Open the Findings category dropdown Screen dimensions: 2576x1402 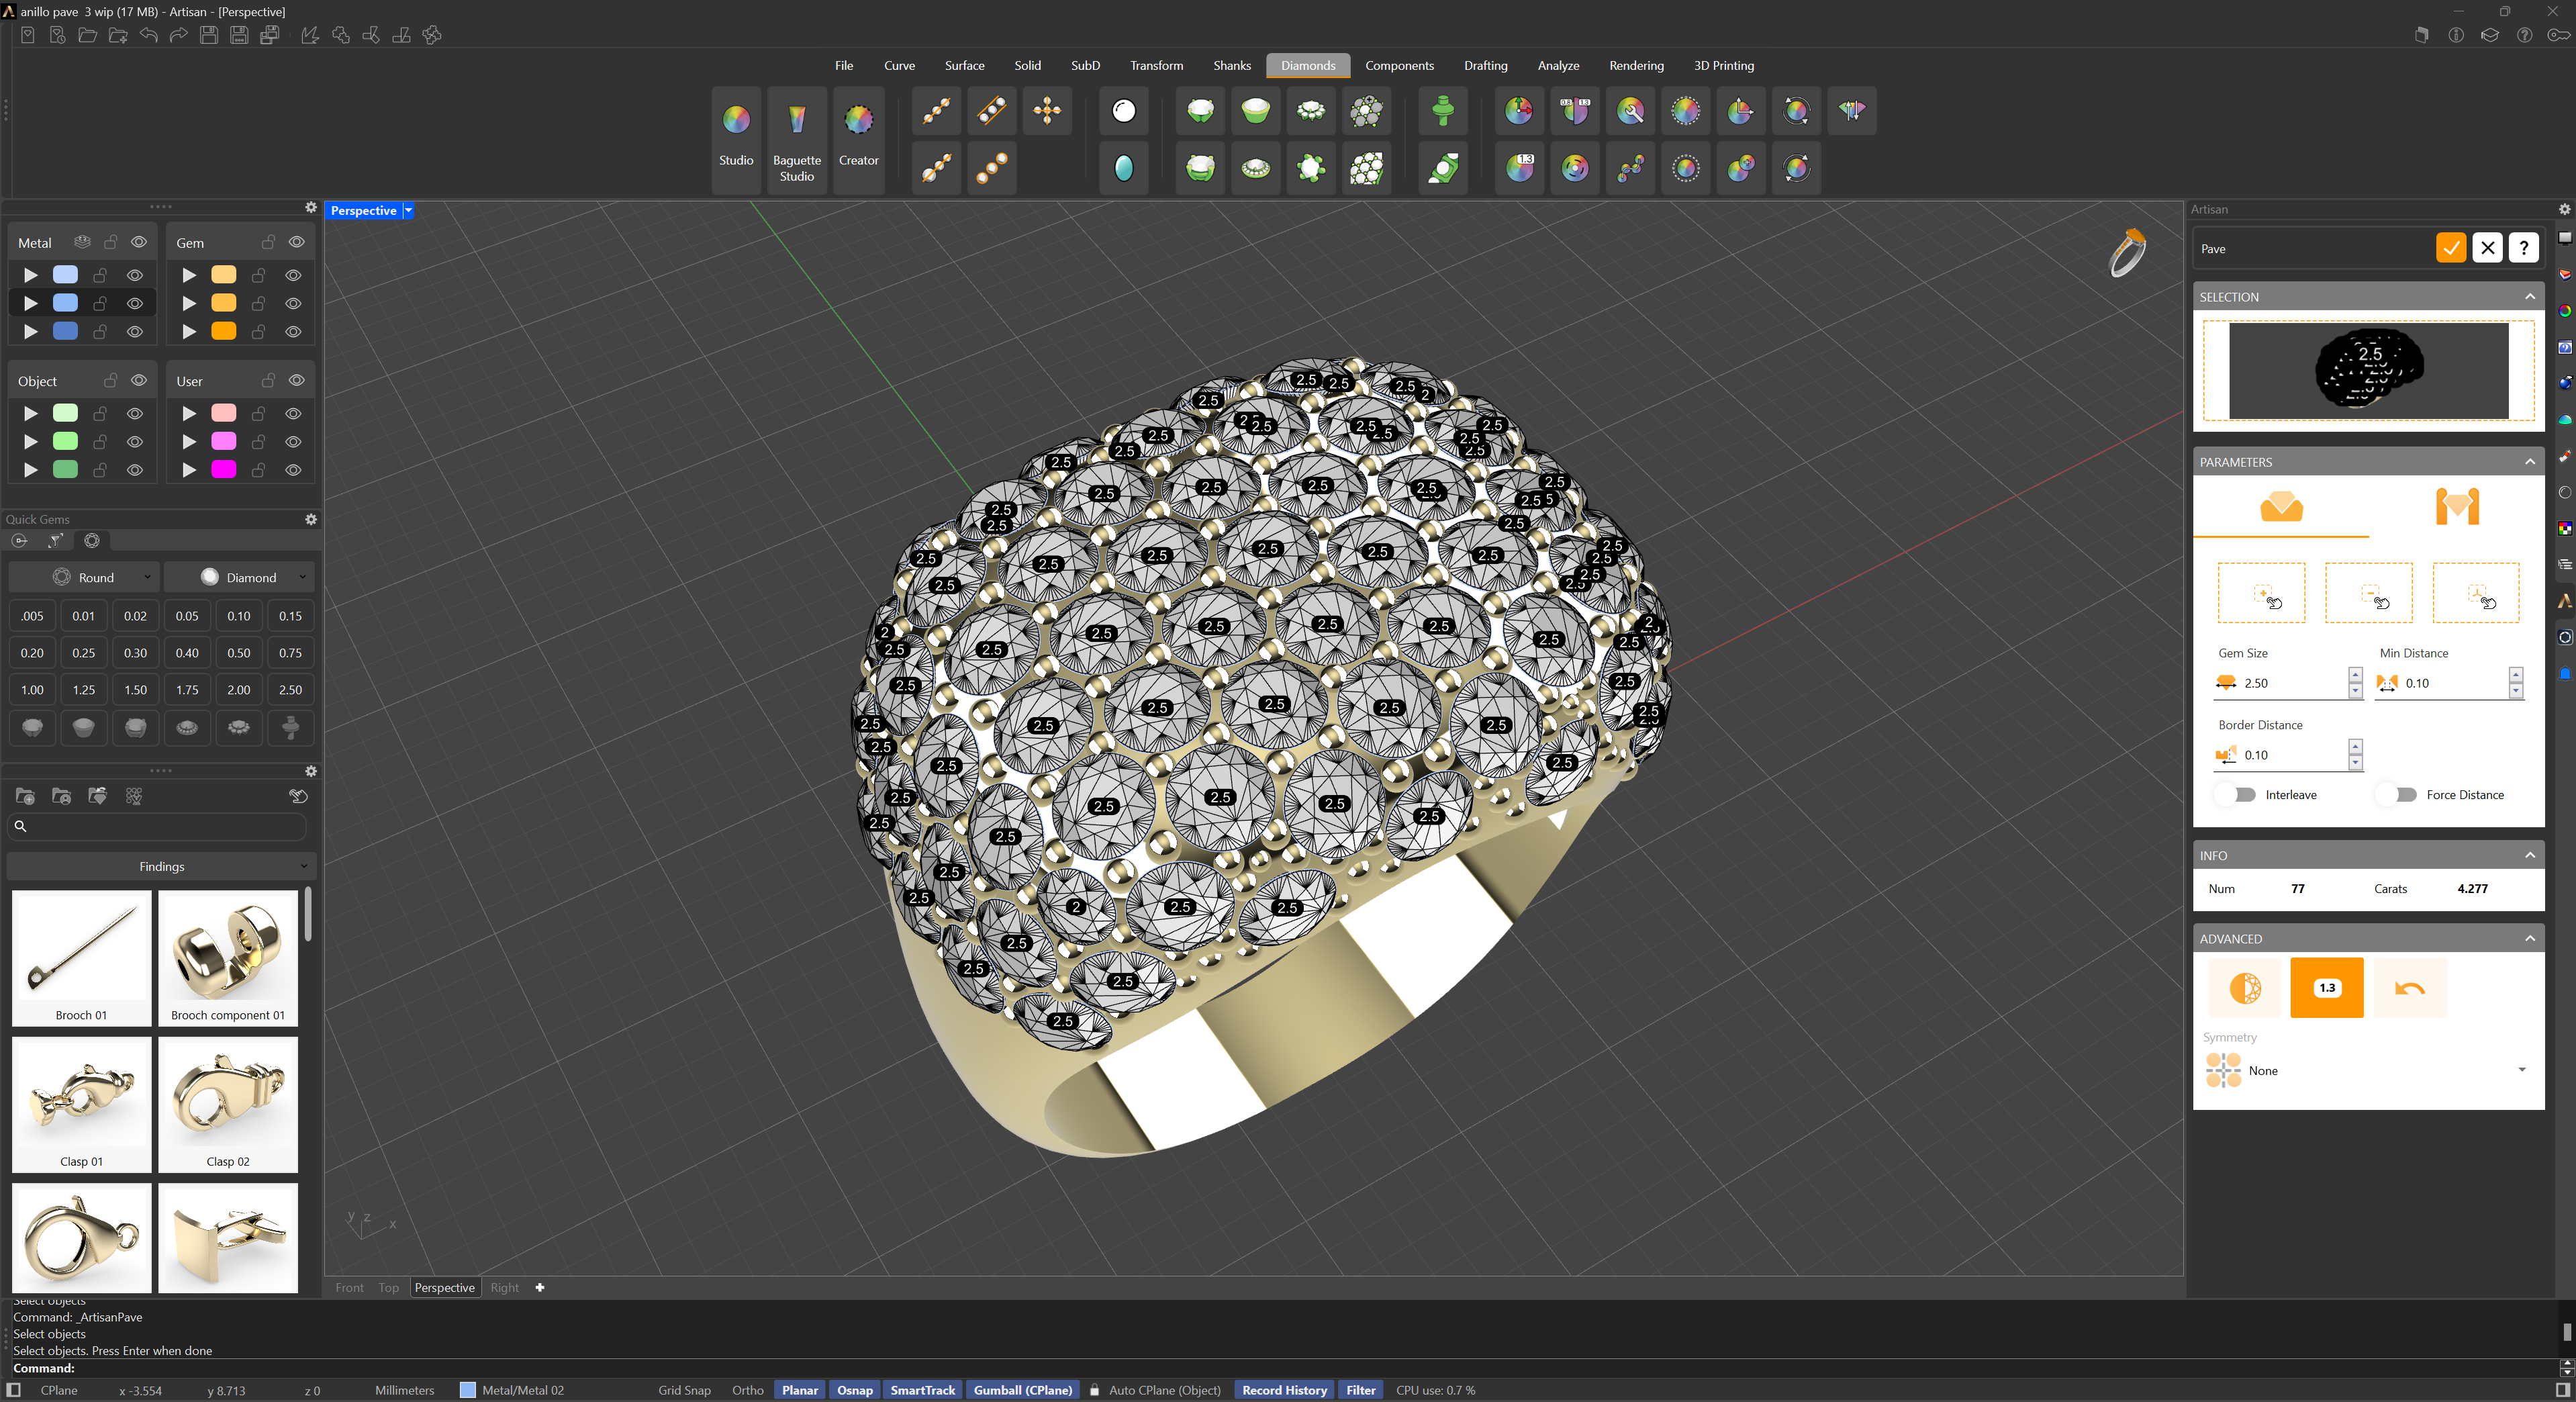click(x=161, y=866)
